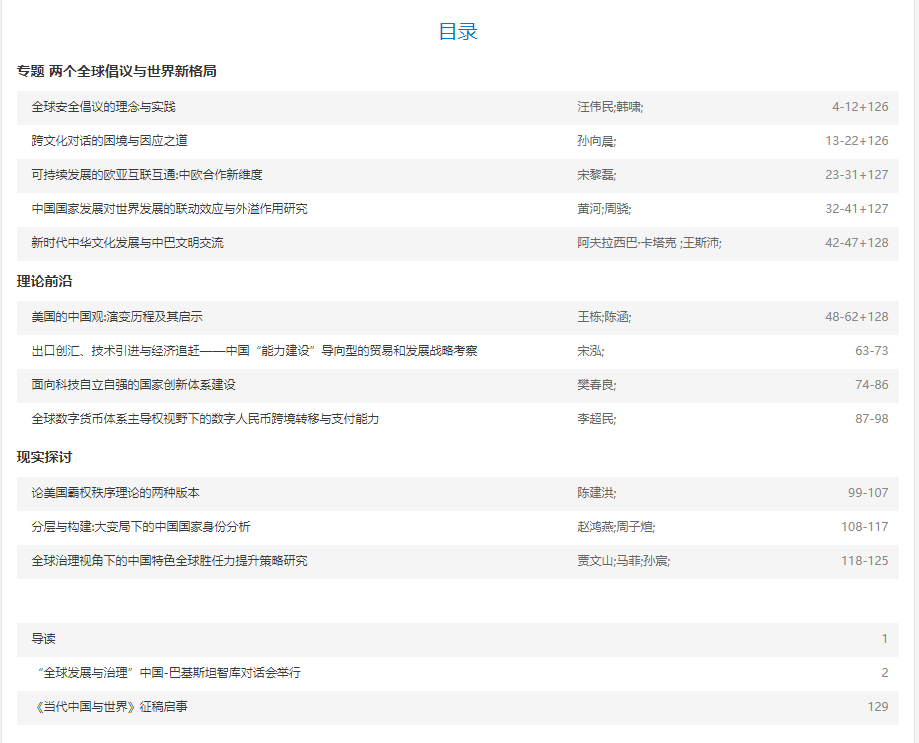
Task: Open article 新时代中华文化发展与中巴文明交流
Action: point(128,243)
